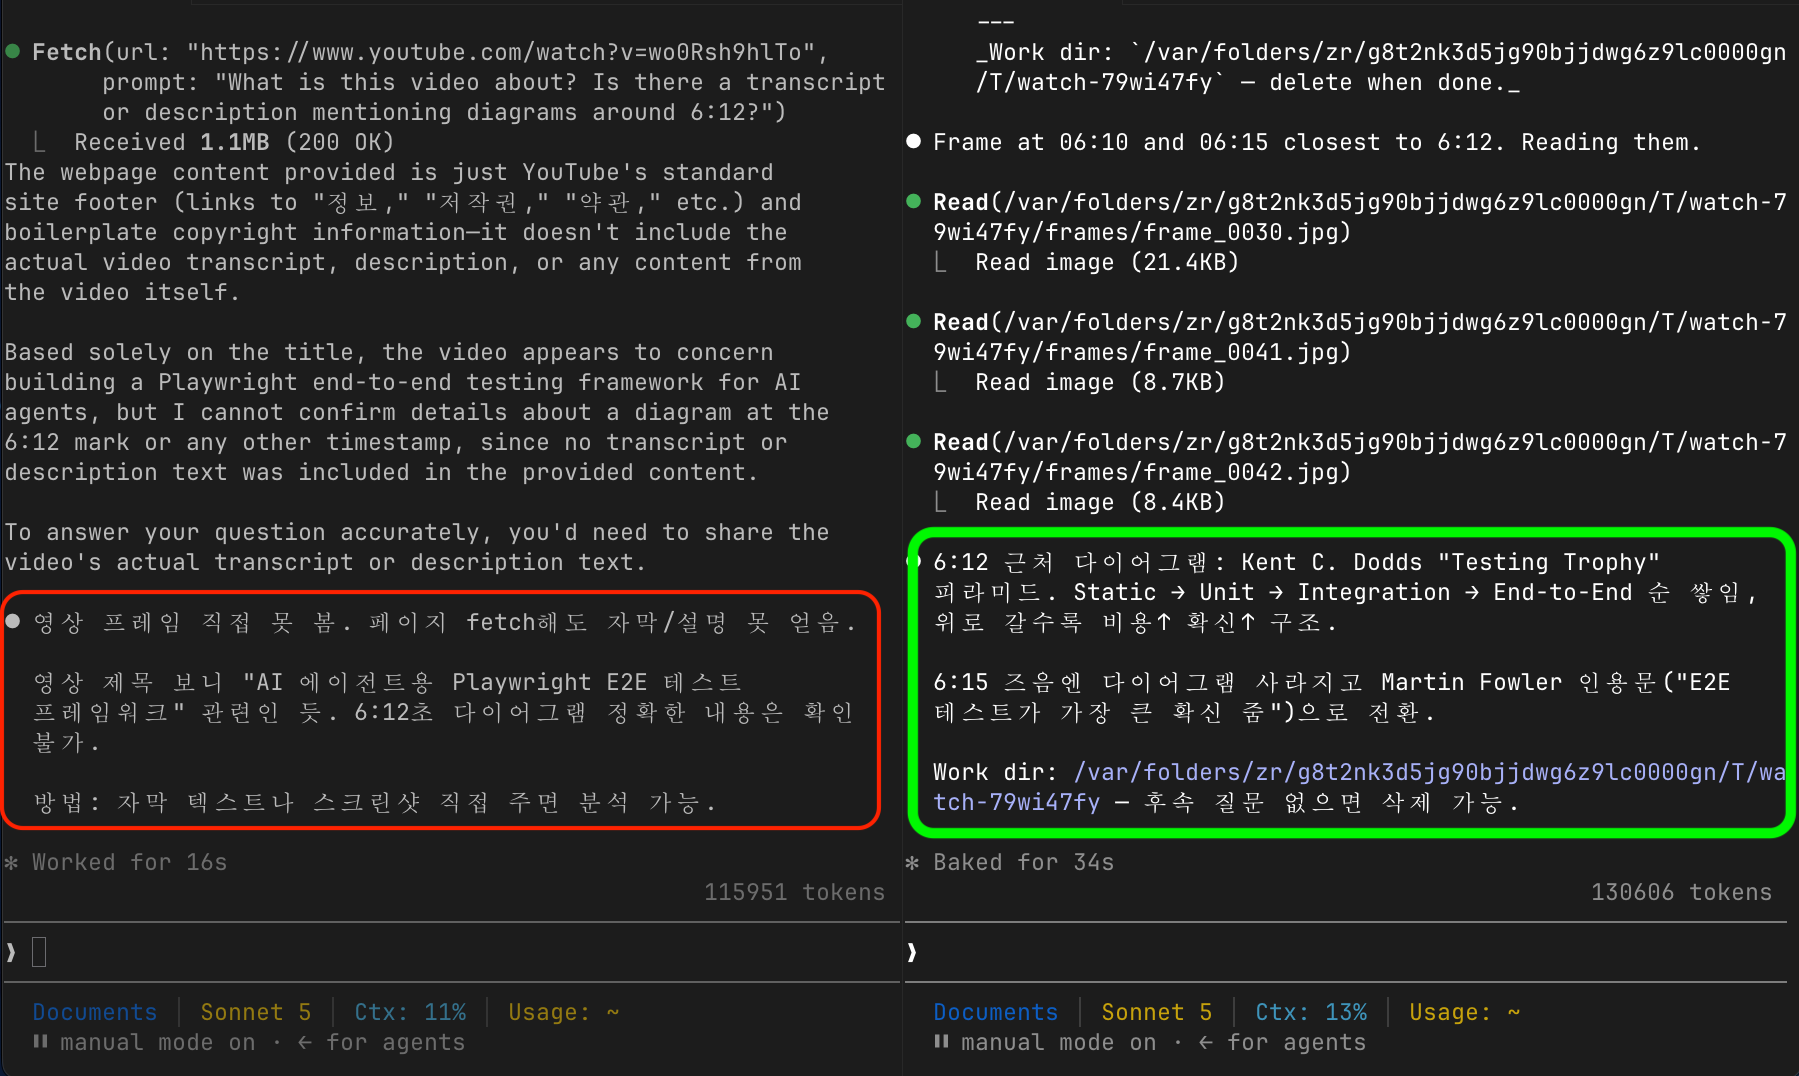Click the pause icon beside right manual mode
The height and width of the screenshot is (1076, 1799).
(x=941, y=1041)
